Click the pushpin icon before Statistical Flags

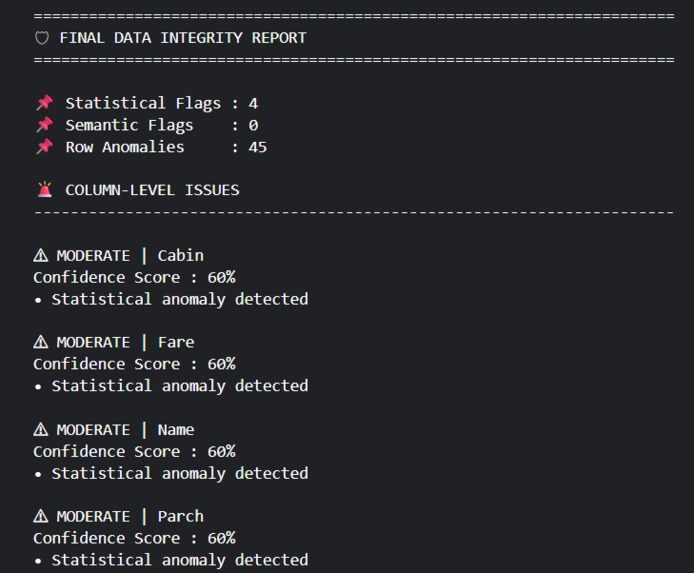point(45,103)
